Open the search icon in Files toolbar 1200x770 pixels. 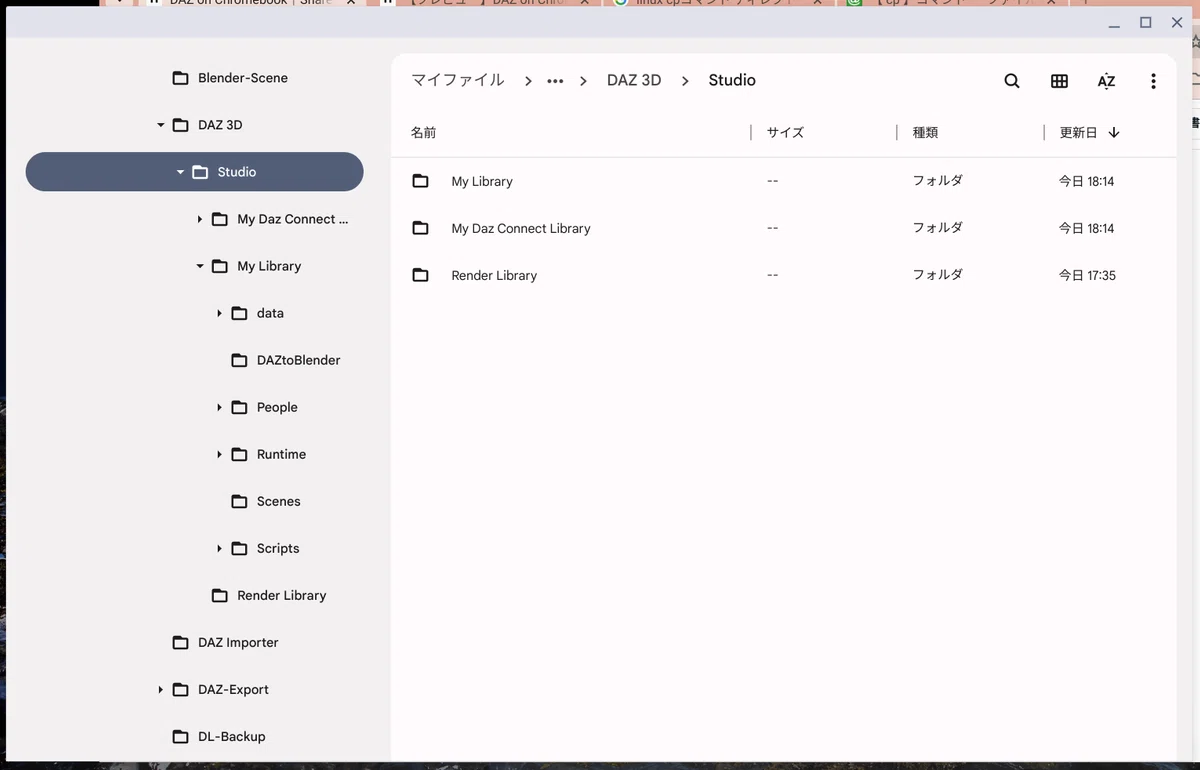(x=1012, y=81)
